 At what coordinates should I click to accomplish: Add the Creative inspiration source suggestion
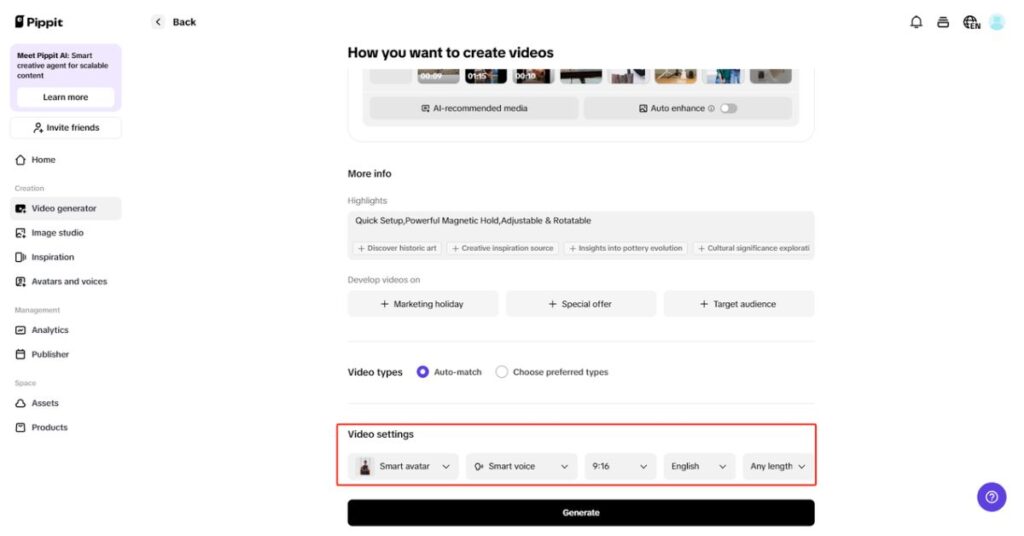pyautogui.click(x=502, y=249)
